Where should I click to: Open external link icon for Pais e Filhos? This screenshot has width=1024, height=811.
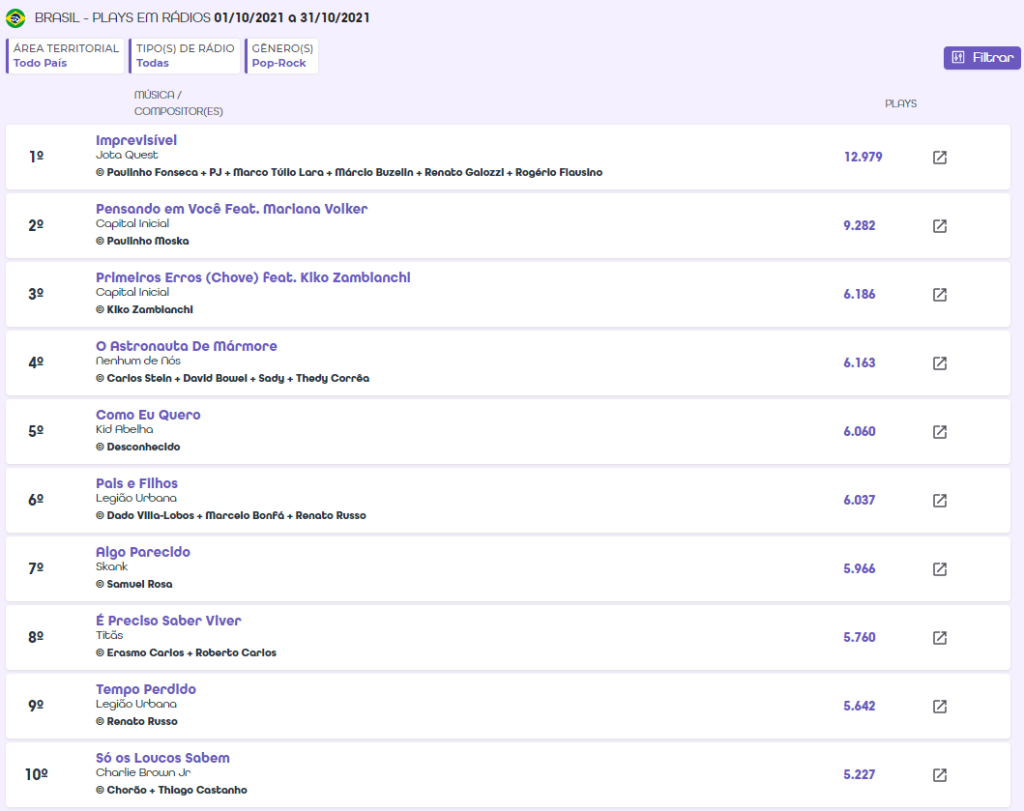[x=939, y=500]
